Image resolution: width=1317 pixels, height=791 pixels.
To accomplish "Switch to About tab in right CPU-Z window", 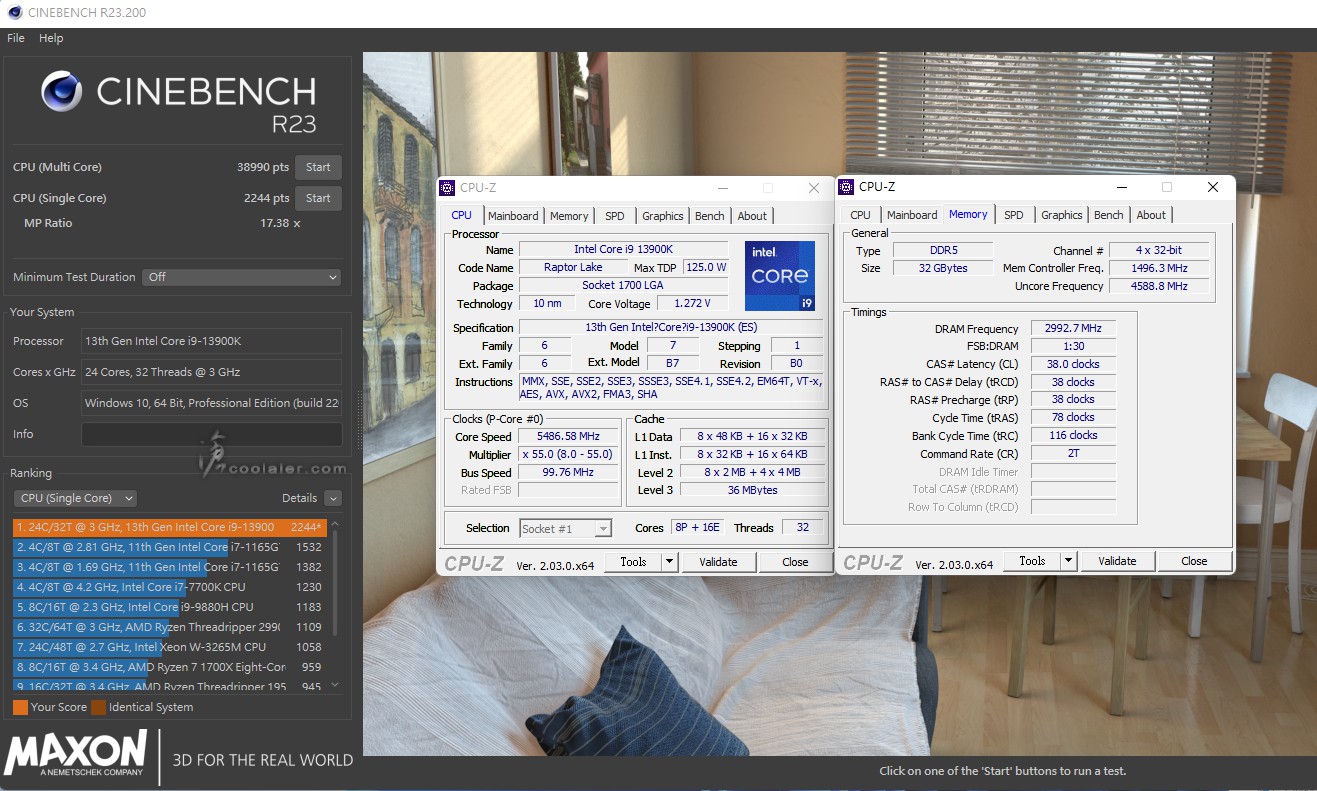I will tap(1151, 215).
